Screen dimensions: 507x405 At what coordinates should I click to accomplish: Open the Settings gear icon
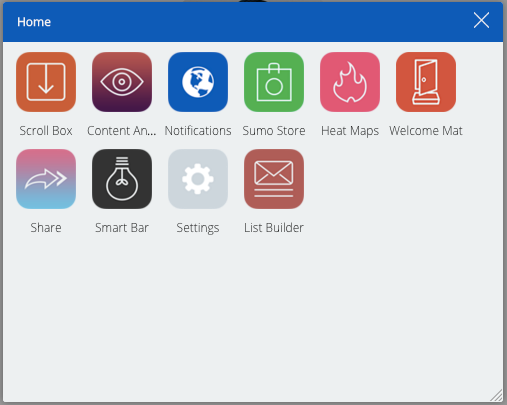[198, 179]
